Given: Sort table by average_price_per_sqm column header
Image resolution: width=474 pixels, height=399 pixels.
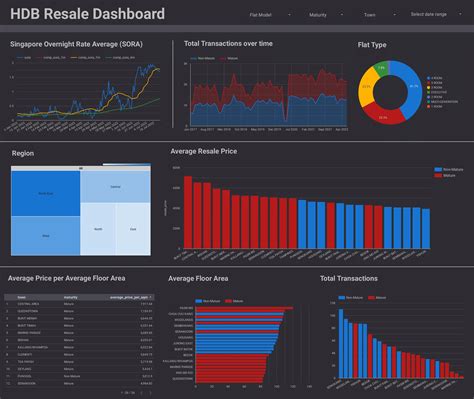Looking at the screenshot, I should 130,297.
